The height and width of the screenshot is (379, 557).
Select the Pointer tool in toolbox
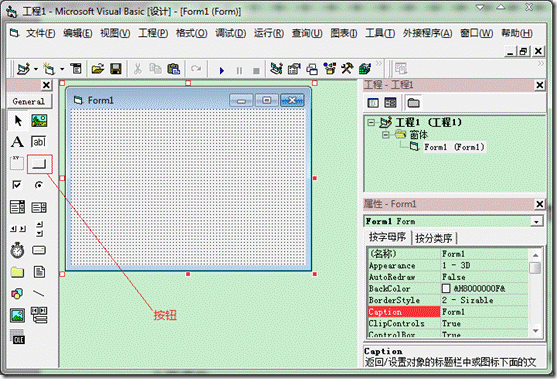(18, 121)
